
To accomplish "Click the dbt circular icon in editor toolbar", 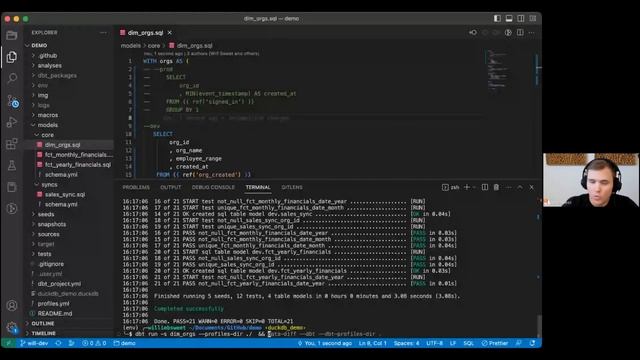I will tap(508, 33).
